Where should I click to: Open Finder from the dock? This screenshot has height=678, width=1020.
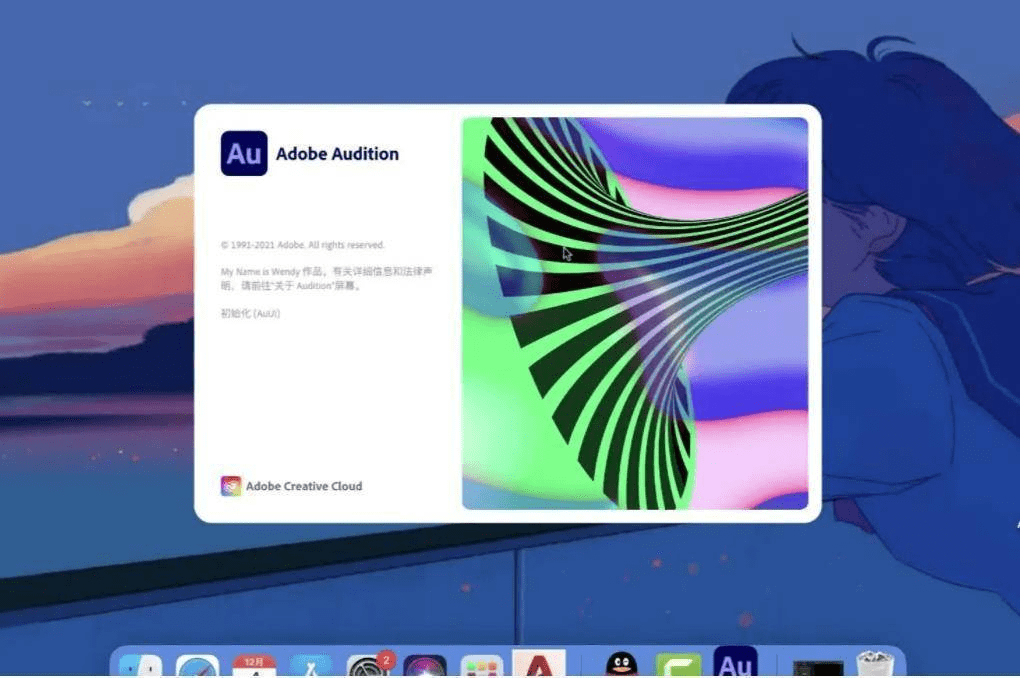(141, 666)
